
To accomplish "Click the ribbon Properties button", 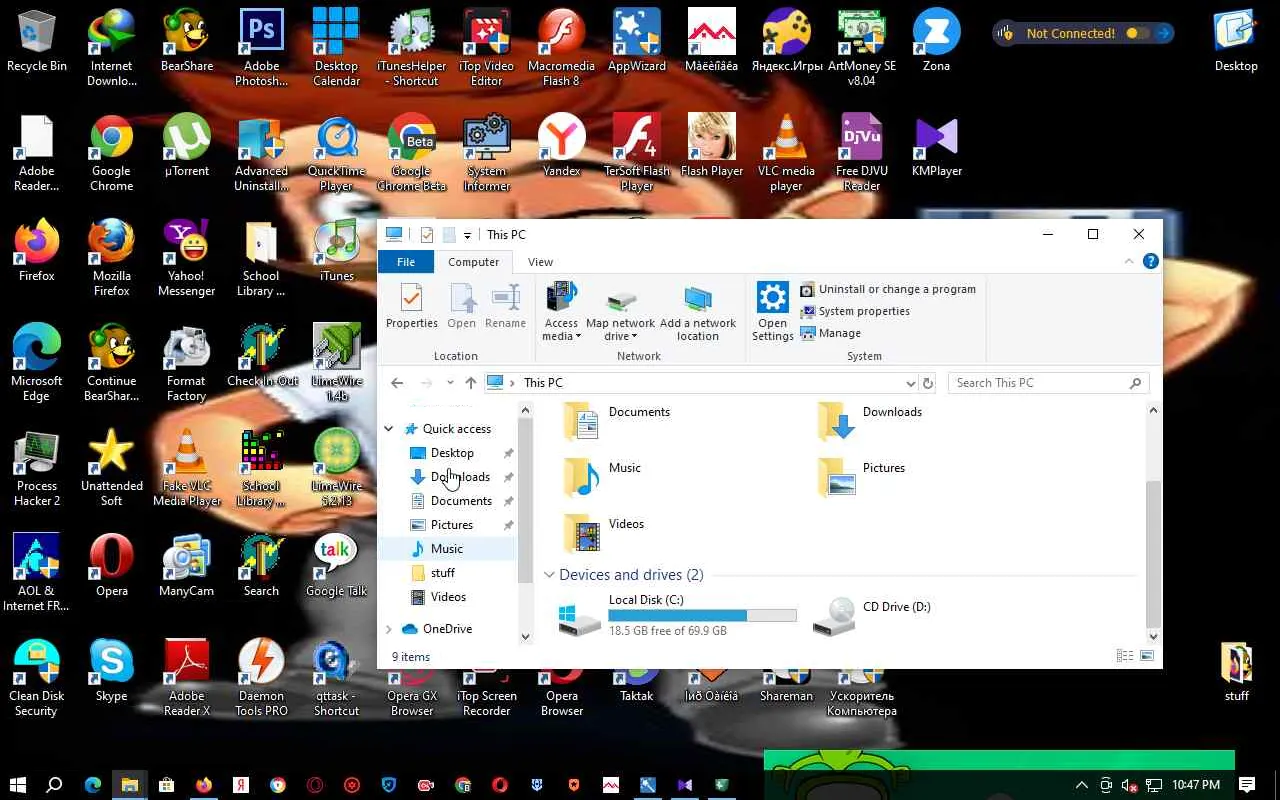I will [x=412, y=307].
